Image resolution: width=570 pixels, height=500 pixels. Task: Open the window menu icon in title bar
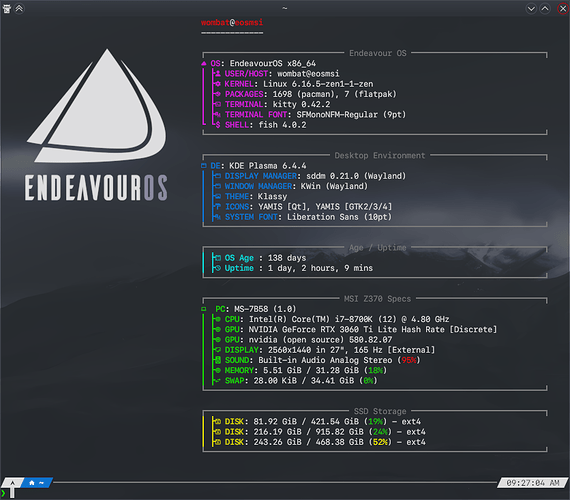click(7, 8)
